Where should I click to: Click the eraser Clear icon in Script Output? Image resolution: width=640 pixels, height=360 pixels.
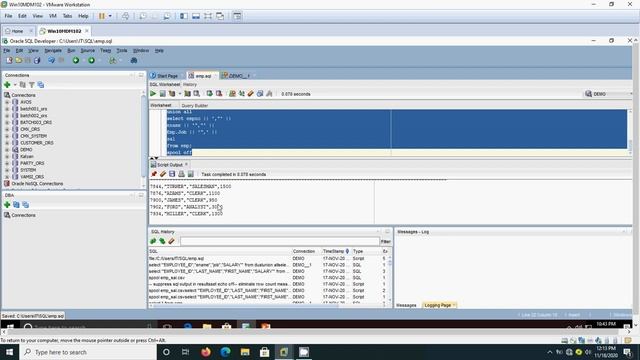(x=163, y=174)
